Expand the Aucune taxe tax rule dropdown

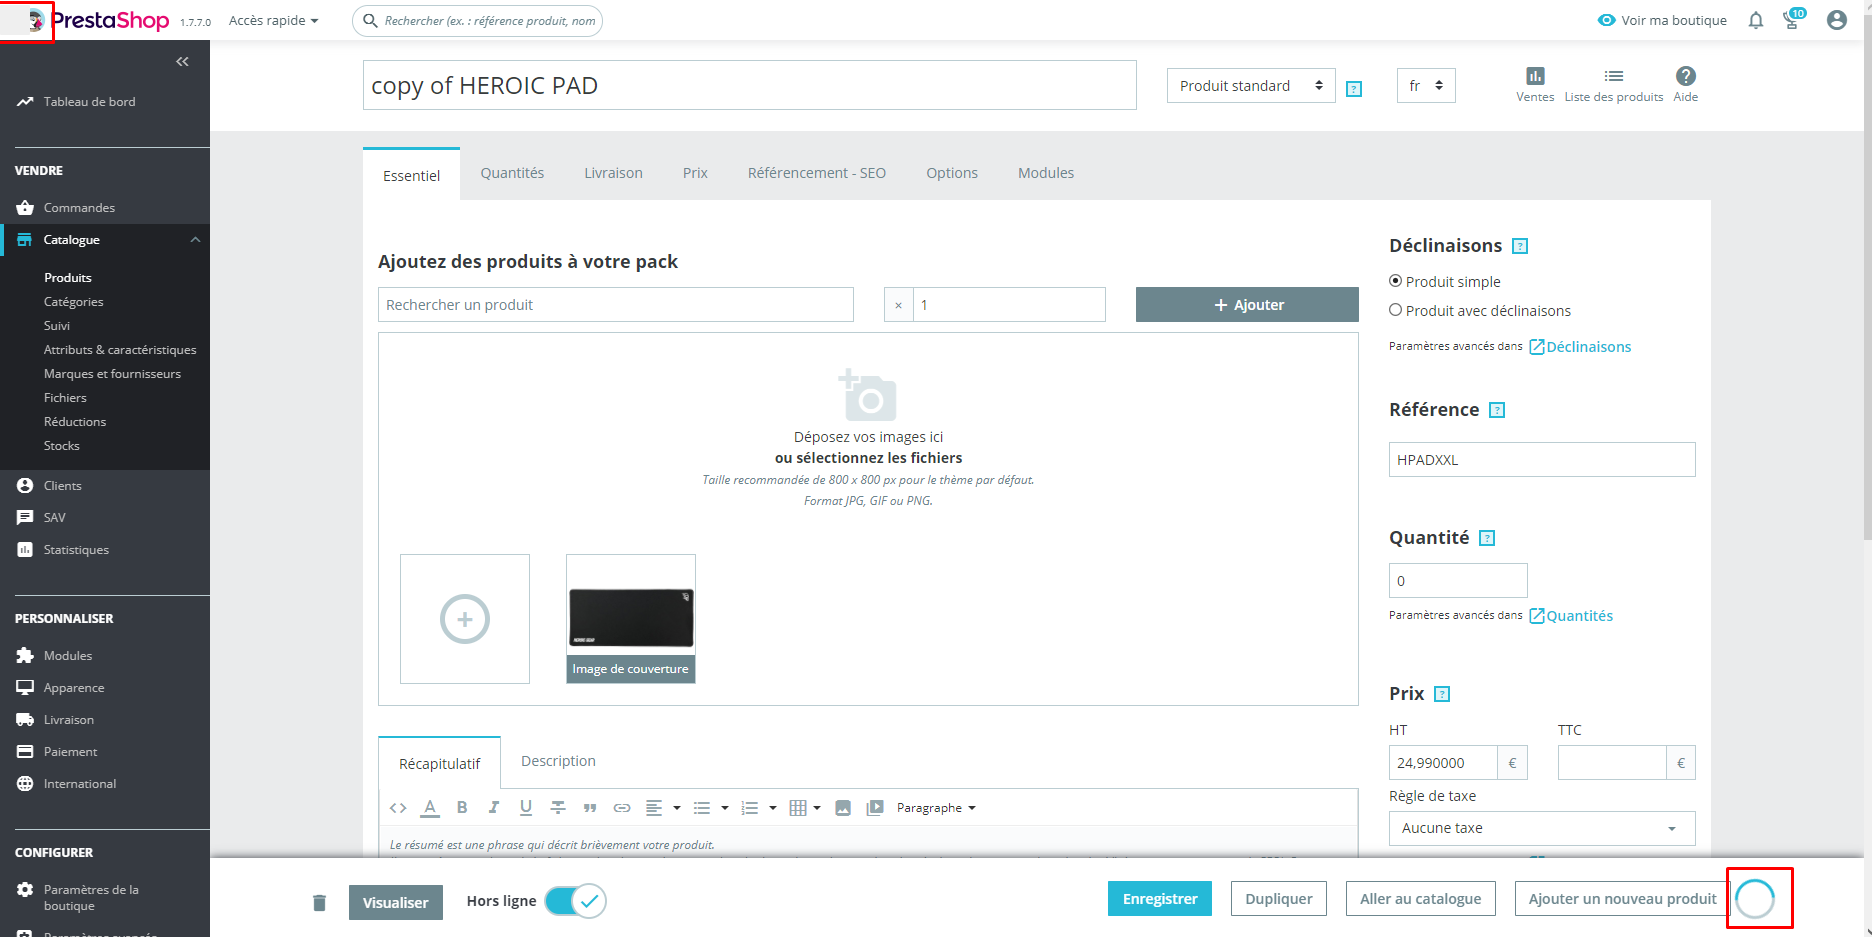tap(1542, 828)
